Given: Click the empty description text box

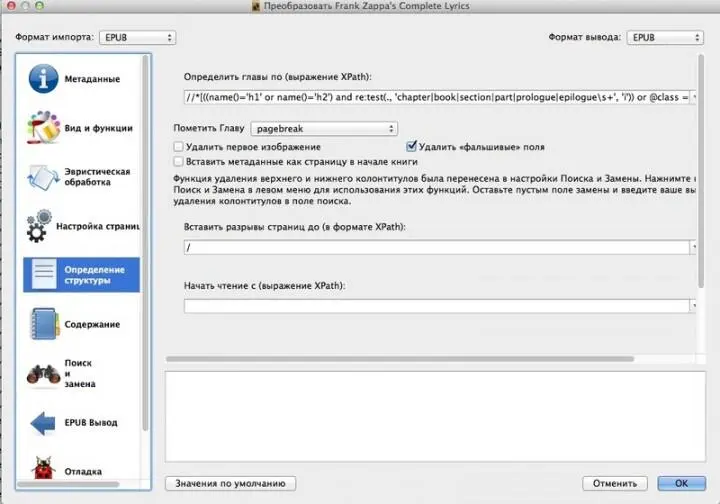Looking at the screenshot, I should 435,416.
